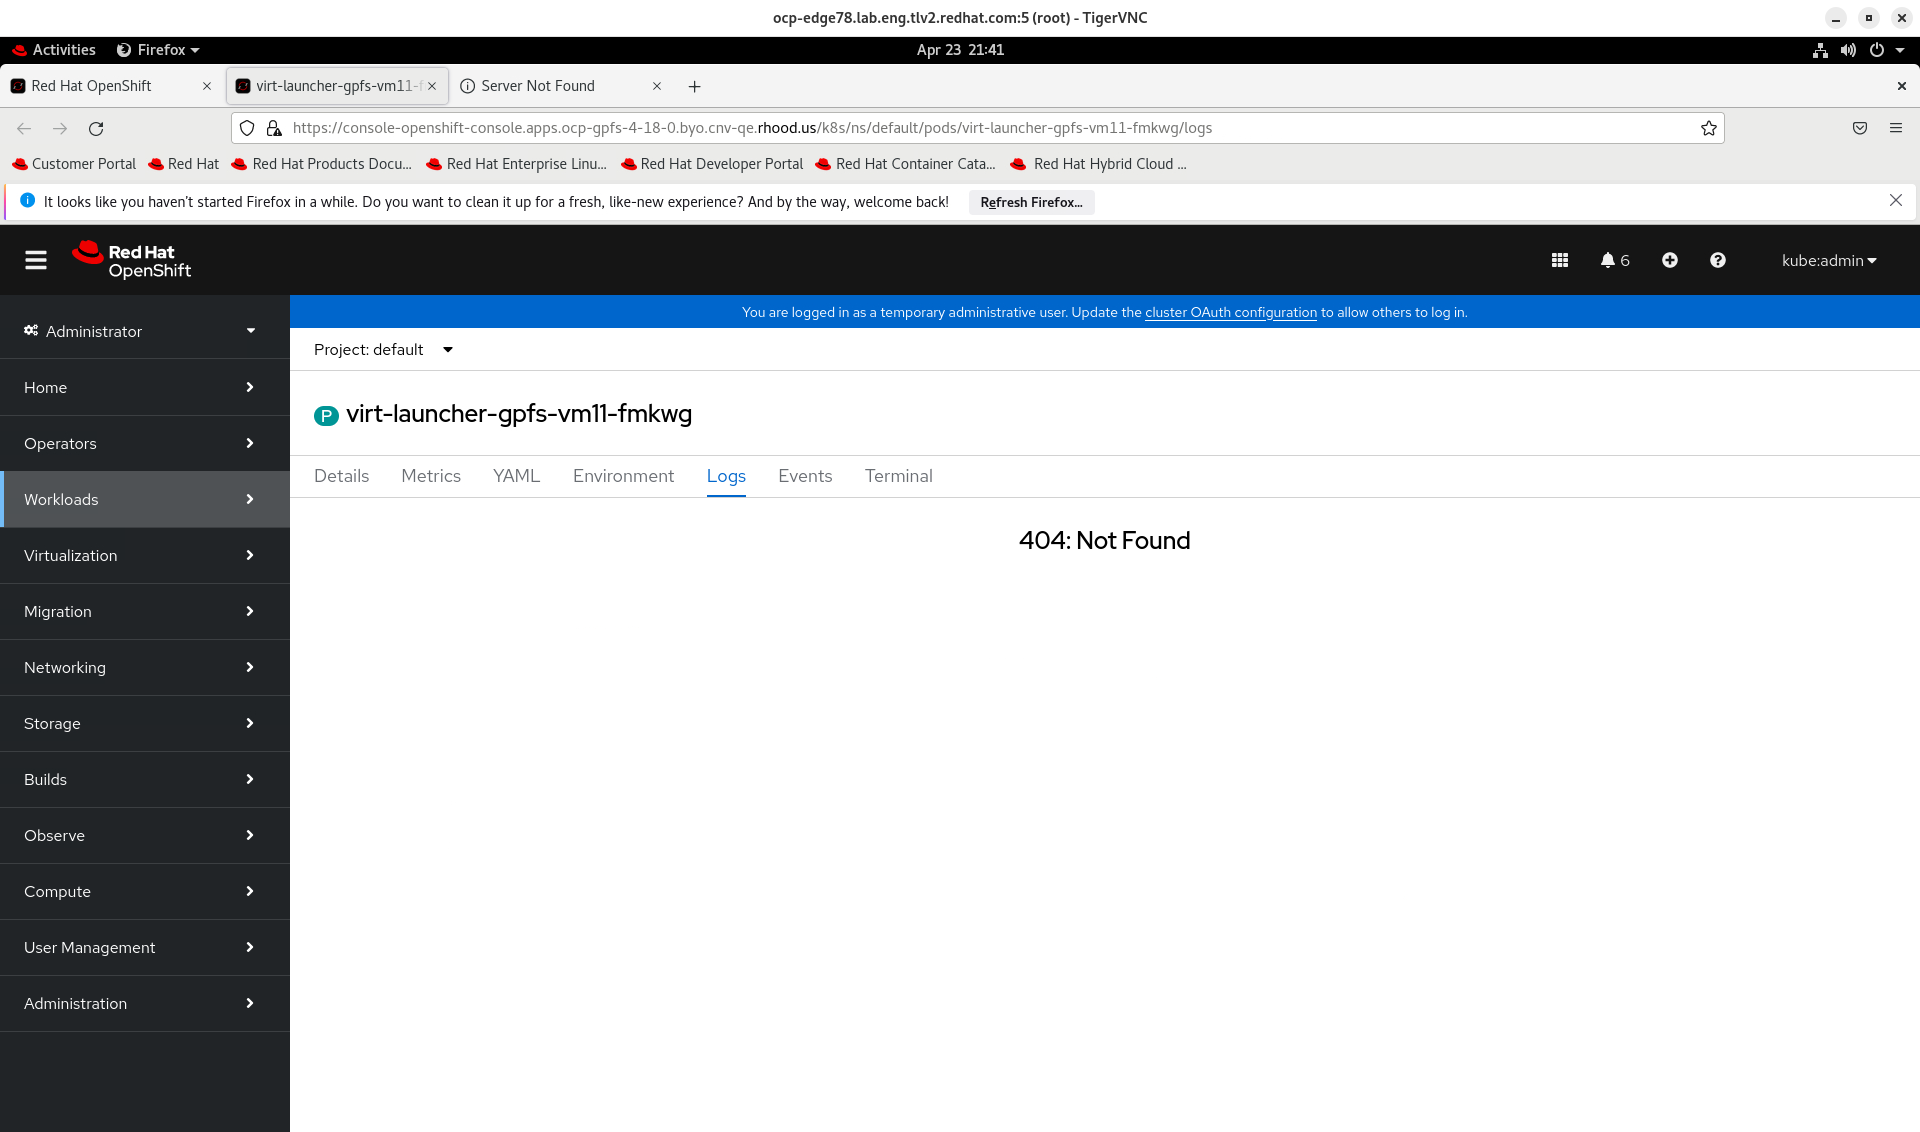Image resolution: width=1920 pixels, height=1132 pixels.
Task: Open the notifications bell icon
Action: (1614, 260)
